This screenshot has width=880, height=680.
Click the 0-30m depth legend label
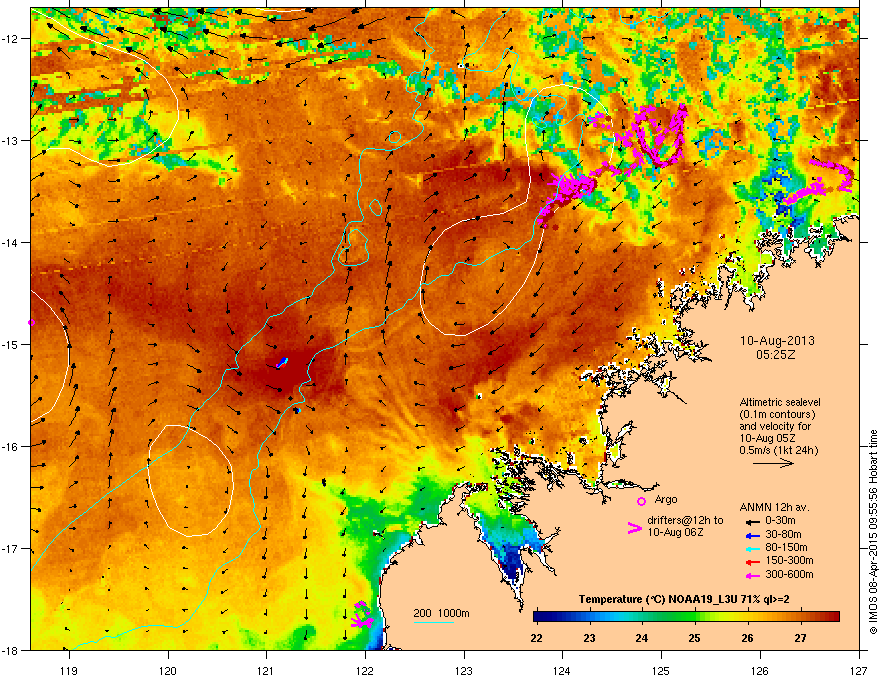(780, 521)
